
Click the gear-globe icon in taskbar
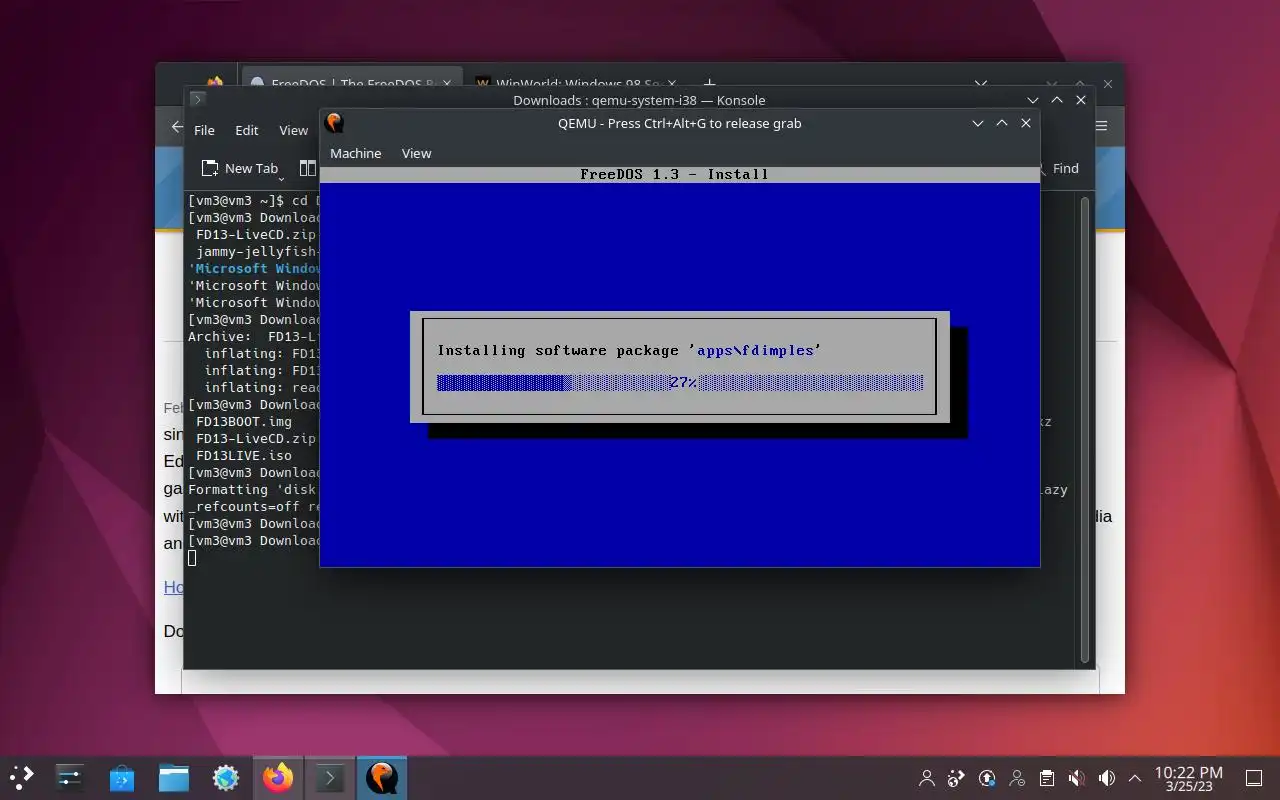[226, 777]
